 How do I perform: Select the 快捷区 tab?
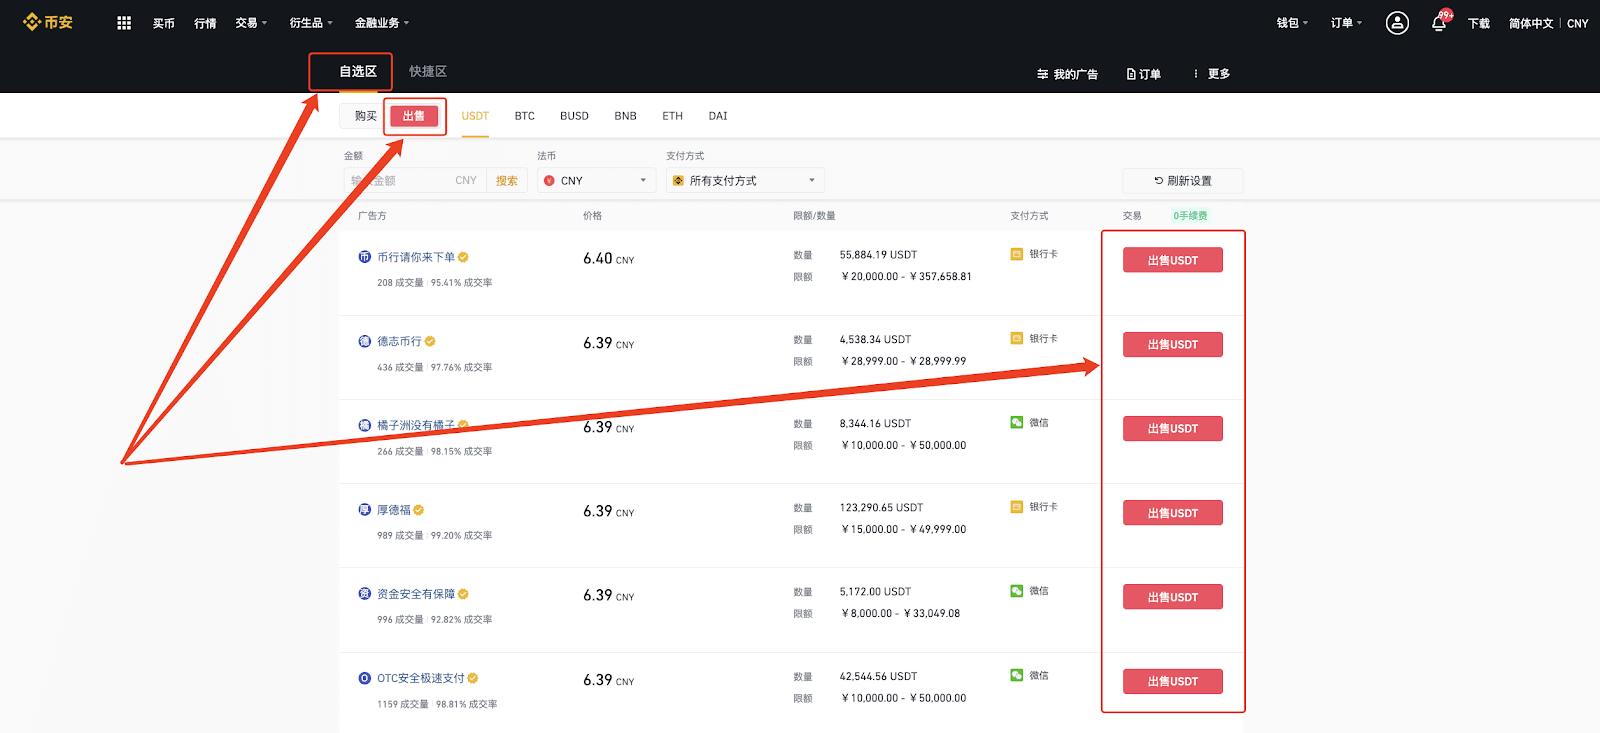(428, 71)
